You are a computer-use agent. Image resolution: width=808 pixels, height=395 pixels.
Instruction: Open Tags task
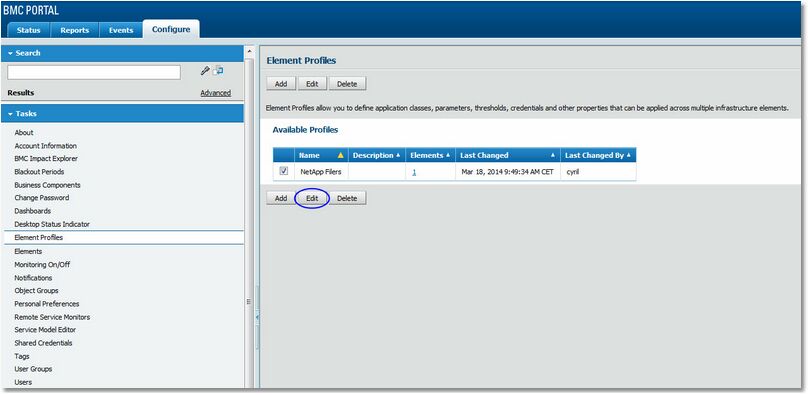point(22,356)
